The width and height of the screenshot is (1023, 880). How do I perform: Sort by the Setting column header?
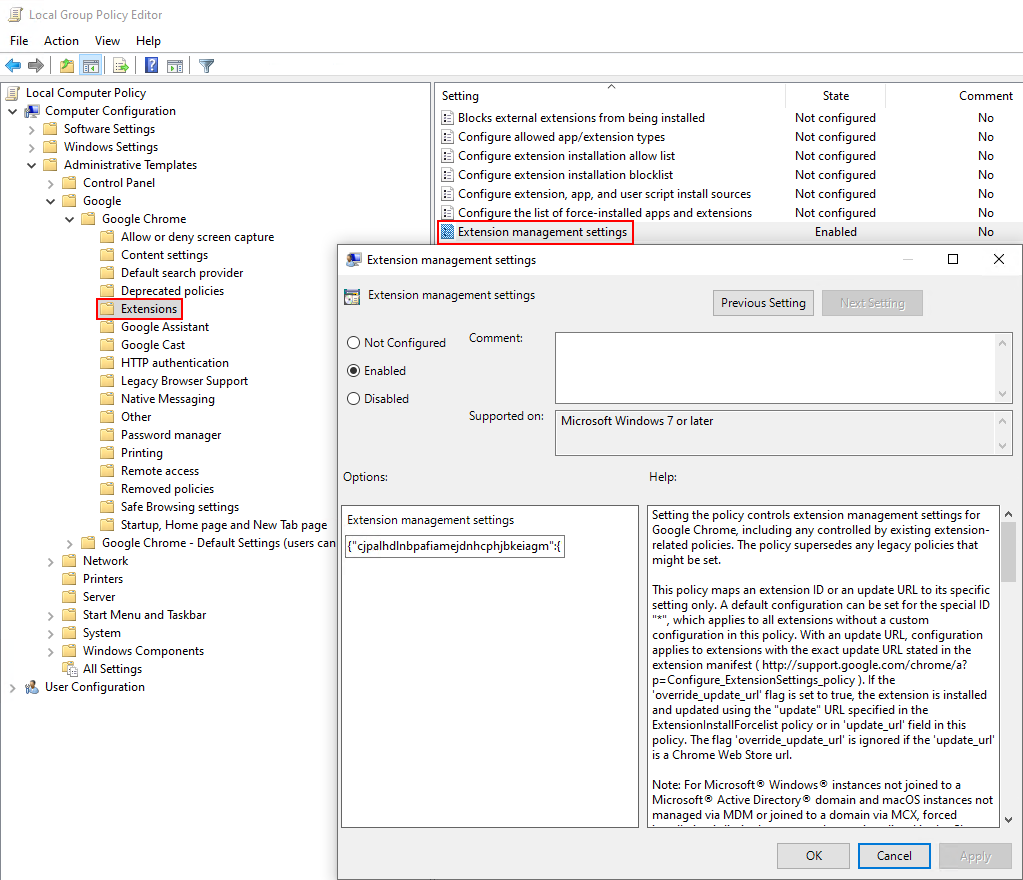[x=611, y=96]
